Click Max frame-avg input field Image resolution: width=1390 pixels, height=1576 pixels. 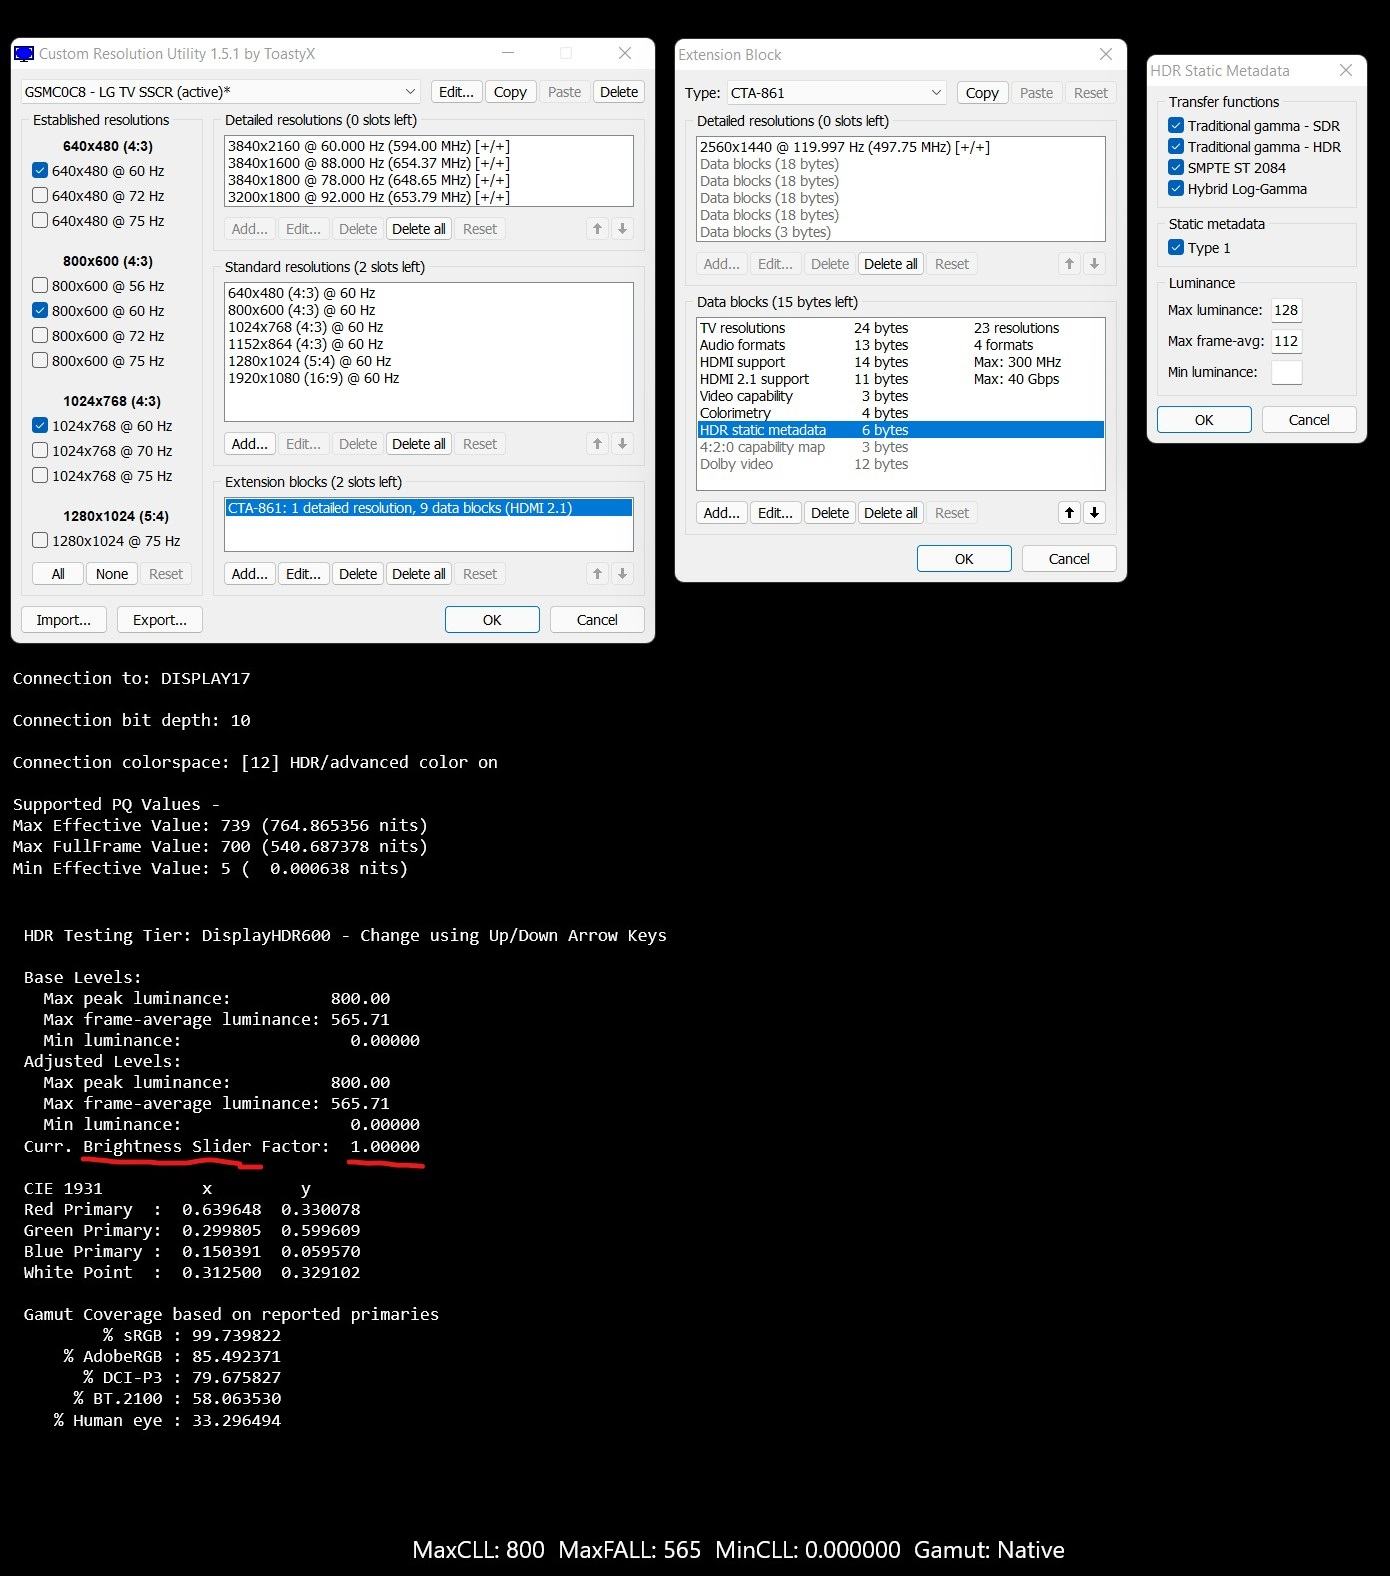point(1286,341)
